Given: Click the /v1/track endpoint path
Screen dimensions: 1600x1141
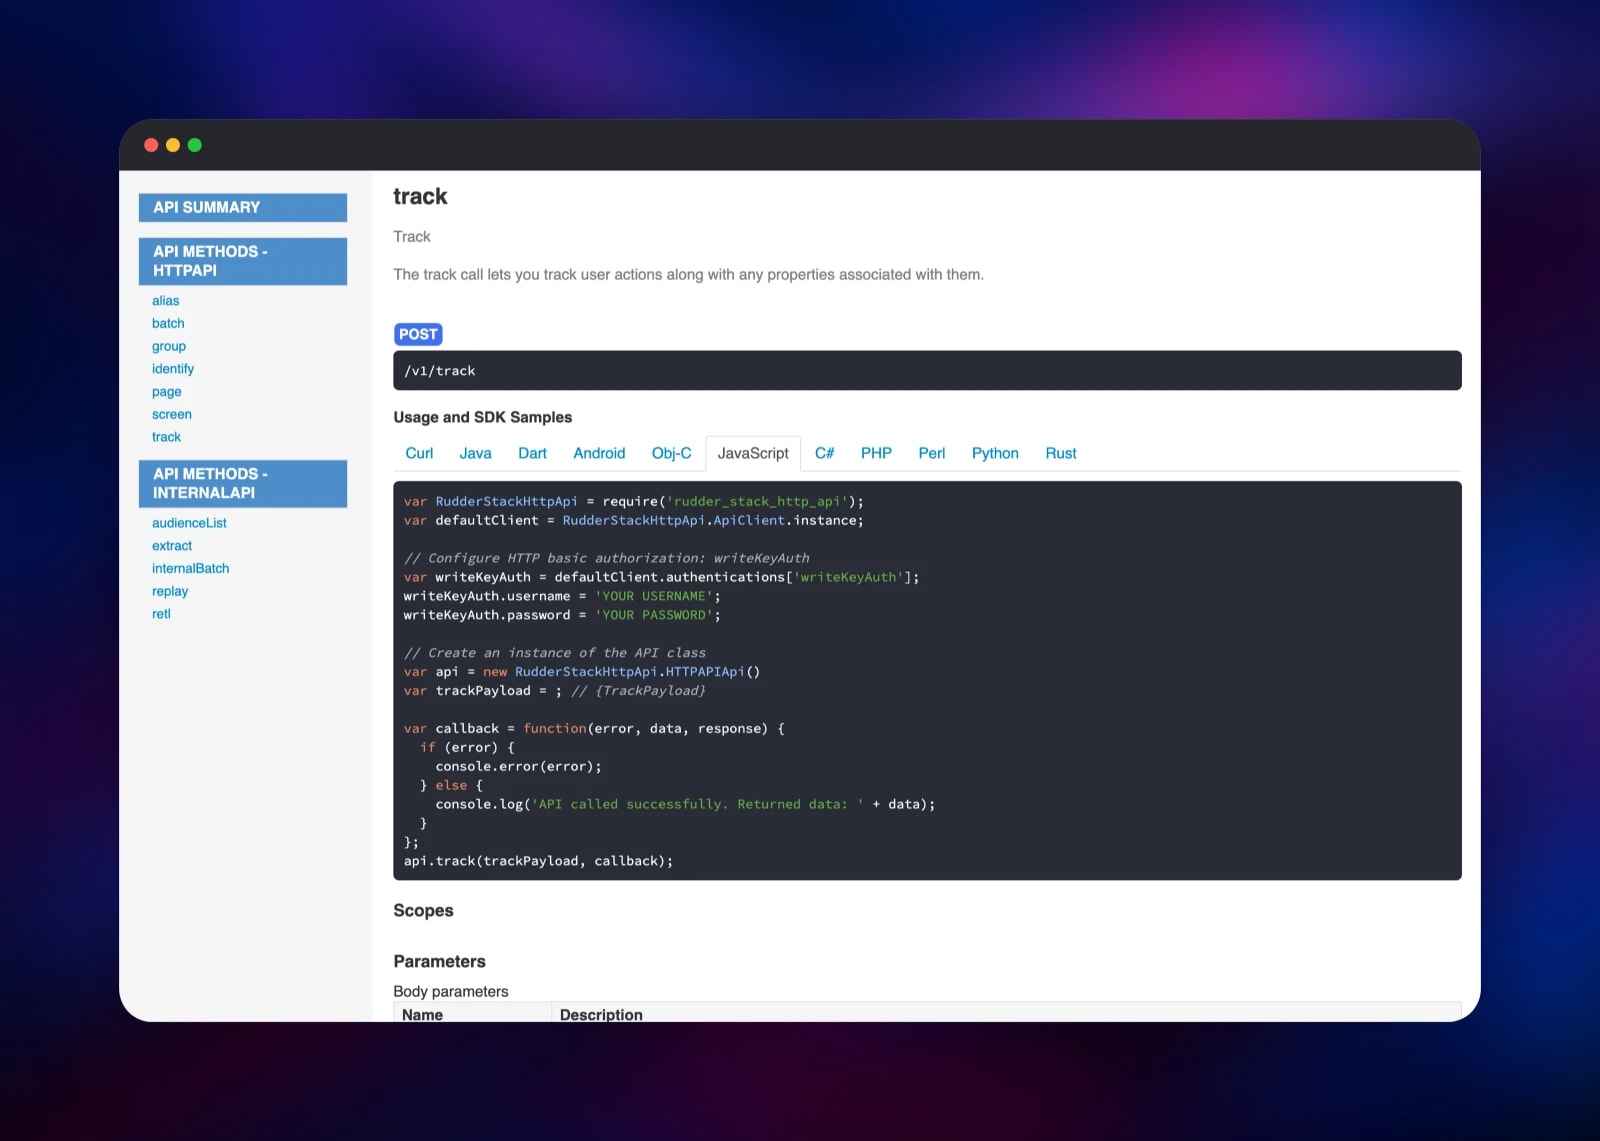Looking at the screenshot, I should 440,371.
